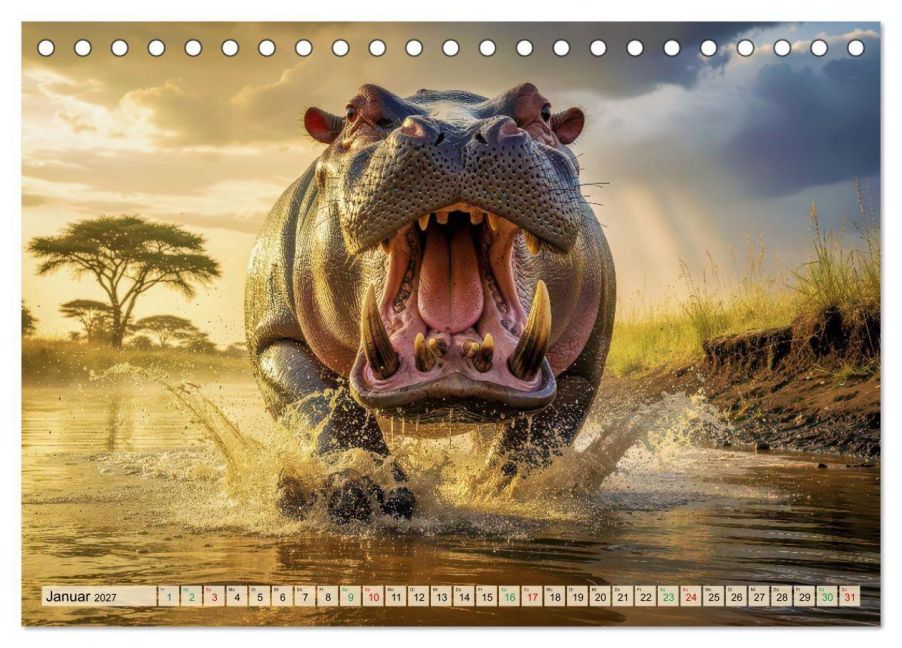
Task: Pick the green Saturday date 2
Action: click(x=192, y=596)
